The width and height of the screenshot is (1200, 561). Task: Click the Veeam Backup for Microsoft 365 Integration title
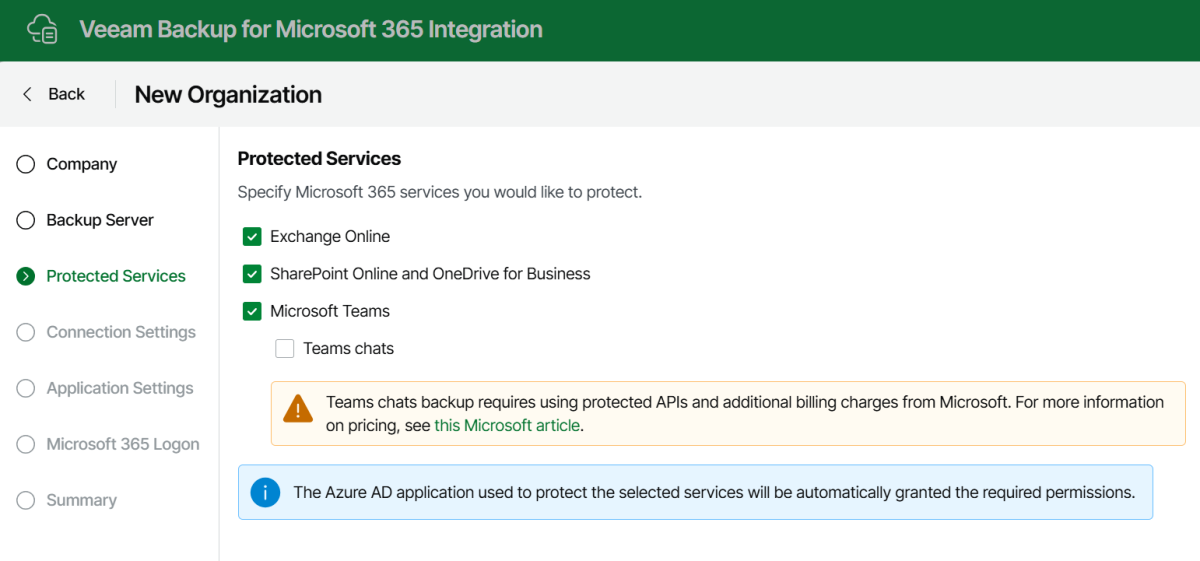coord(311,29)
